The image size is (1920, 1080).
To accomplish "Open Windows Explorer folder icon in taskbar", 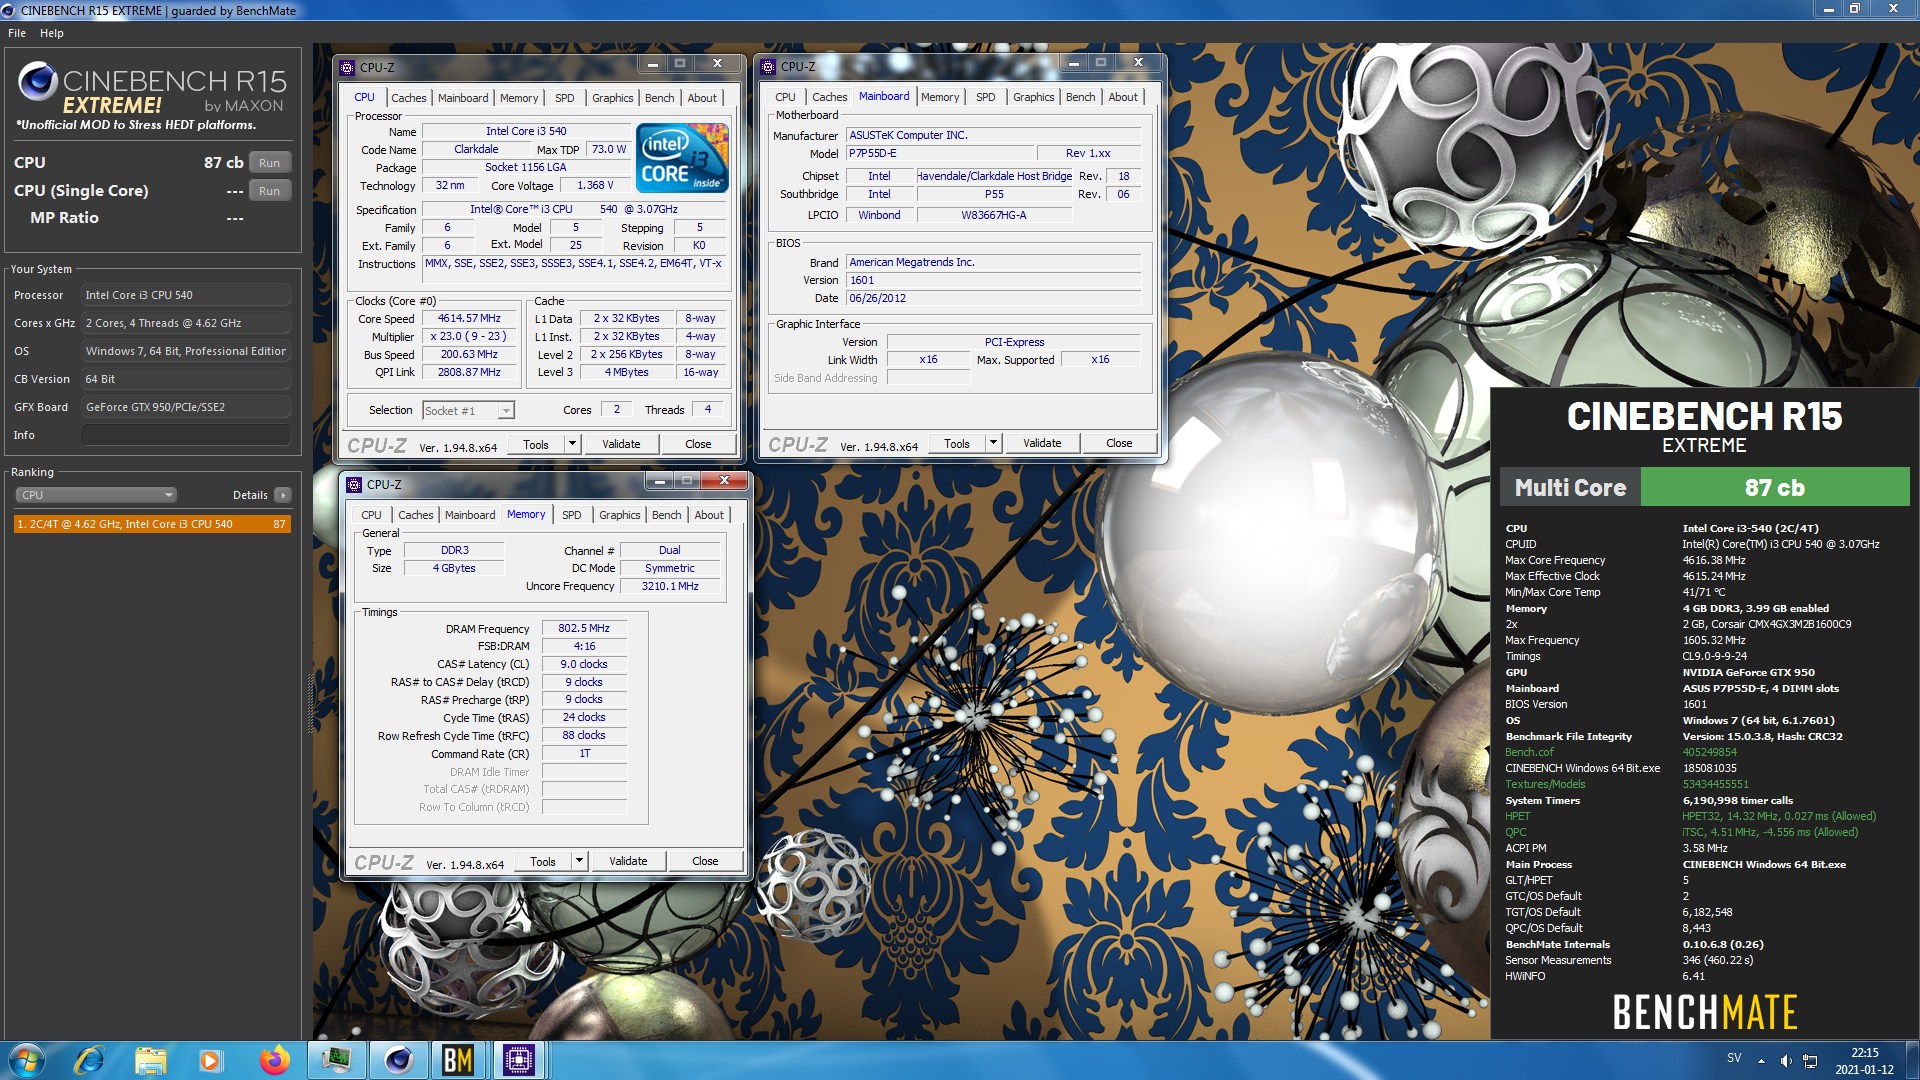I will click(150, 1060).
